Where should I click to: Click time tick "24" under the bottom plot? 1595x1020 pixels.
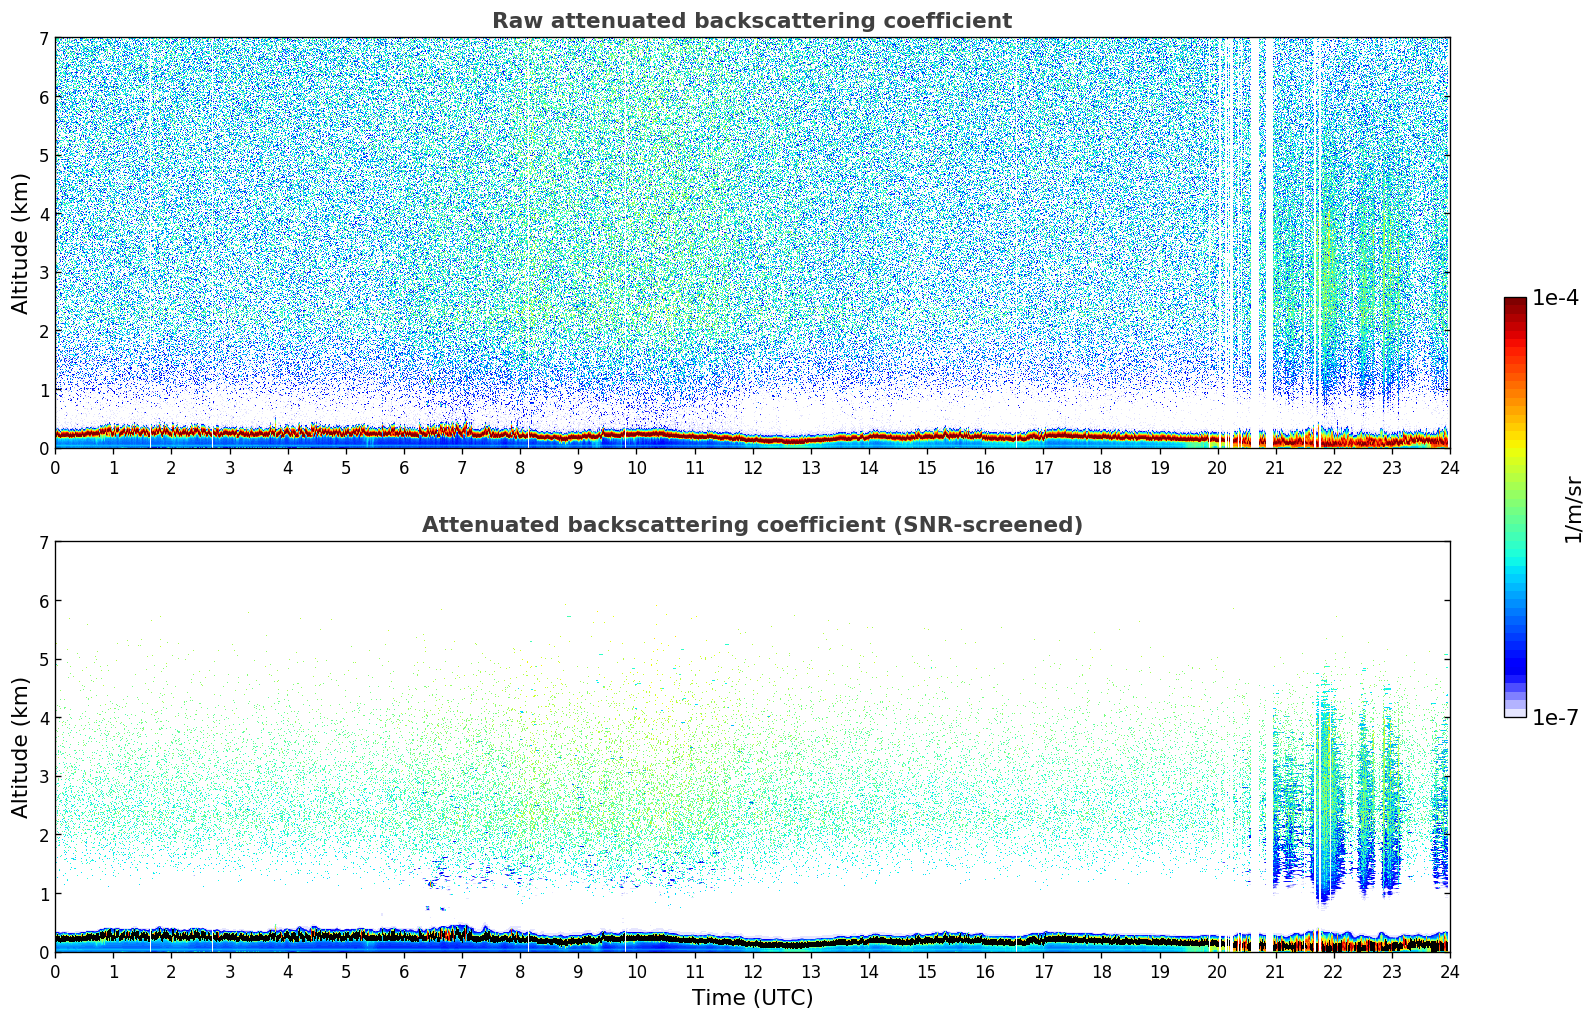tap(1450, 971)
